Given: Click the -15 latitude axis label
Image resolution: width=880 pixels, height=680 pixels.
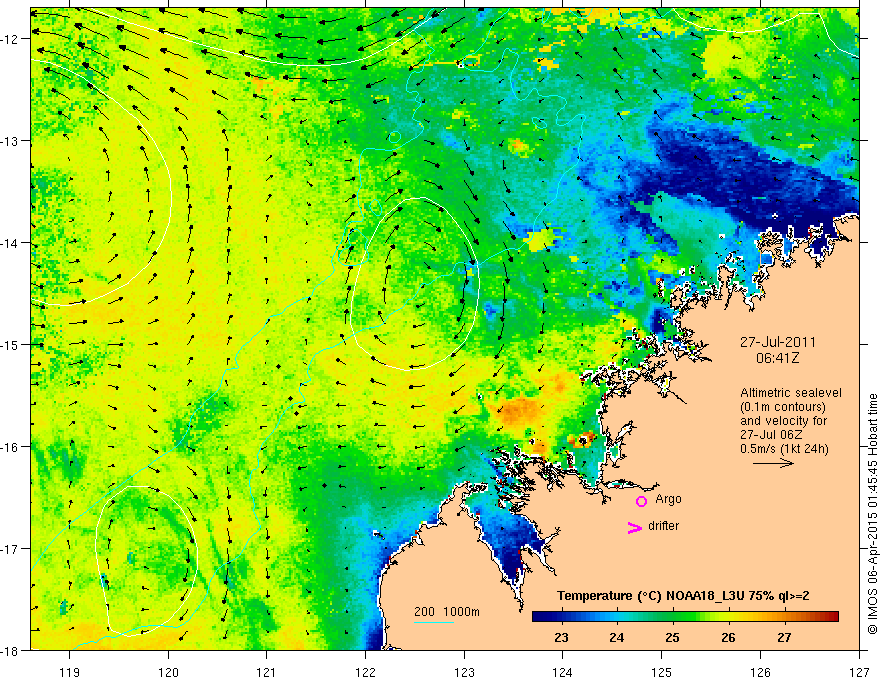Looking at the screenshot, I should click(x=10, y=344).
